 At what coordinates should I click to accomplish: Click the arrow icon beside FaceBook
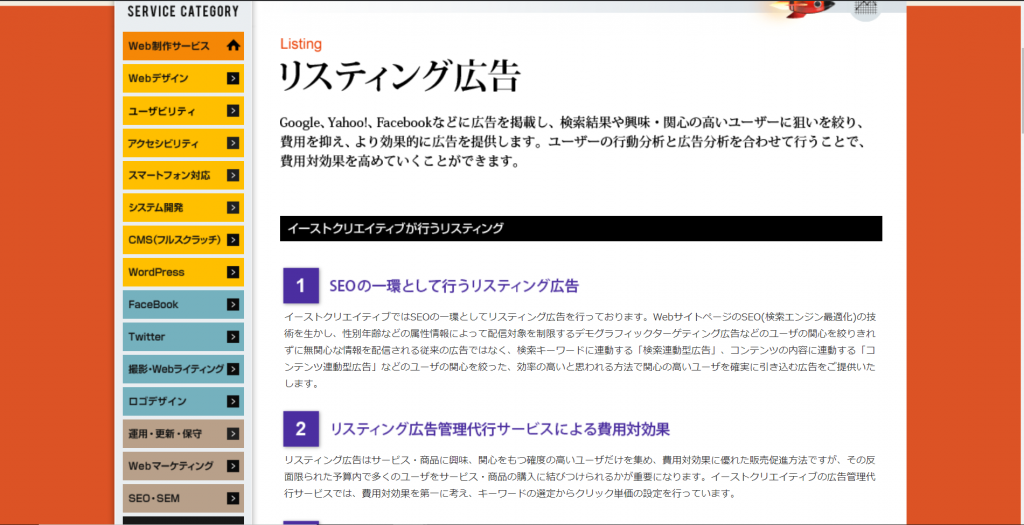tap(233, 305)
